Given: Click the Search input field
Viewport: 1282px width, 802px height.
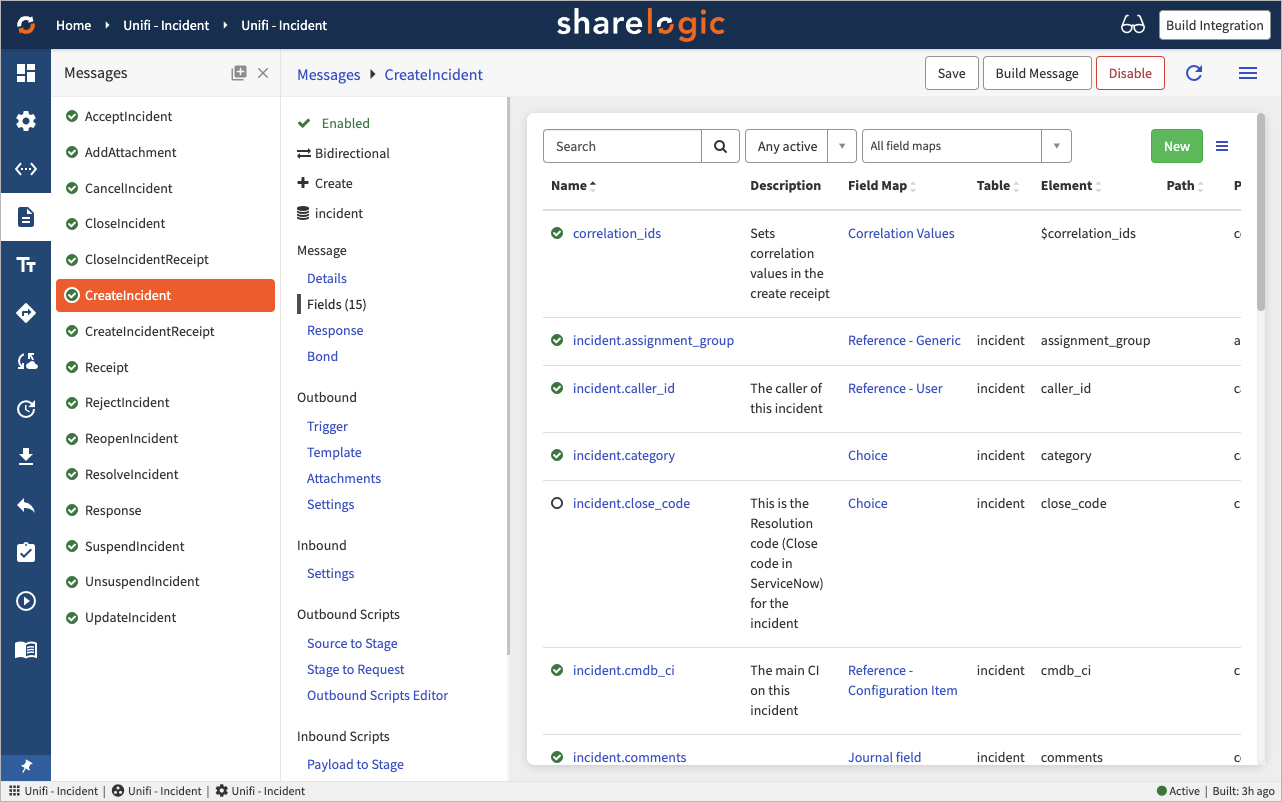Looking at the screenshot, I should tap(622, 146).
